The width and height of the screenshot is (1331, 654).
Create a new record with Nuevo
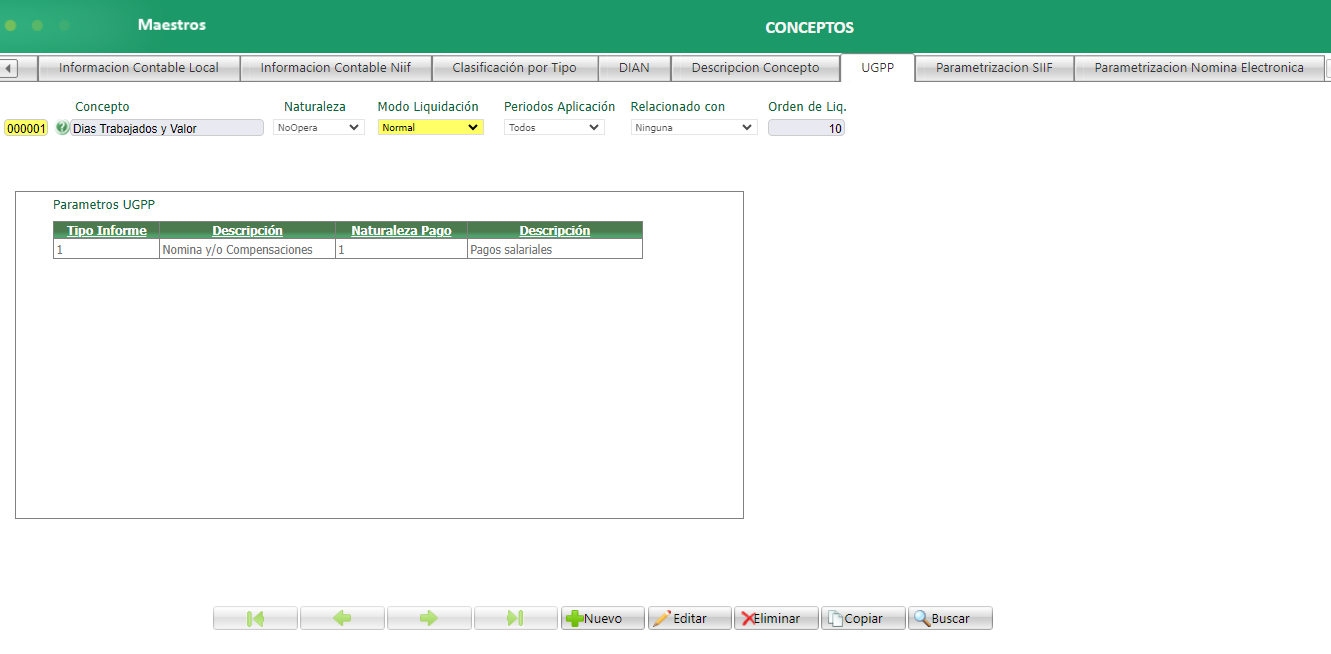click(602, 618)
